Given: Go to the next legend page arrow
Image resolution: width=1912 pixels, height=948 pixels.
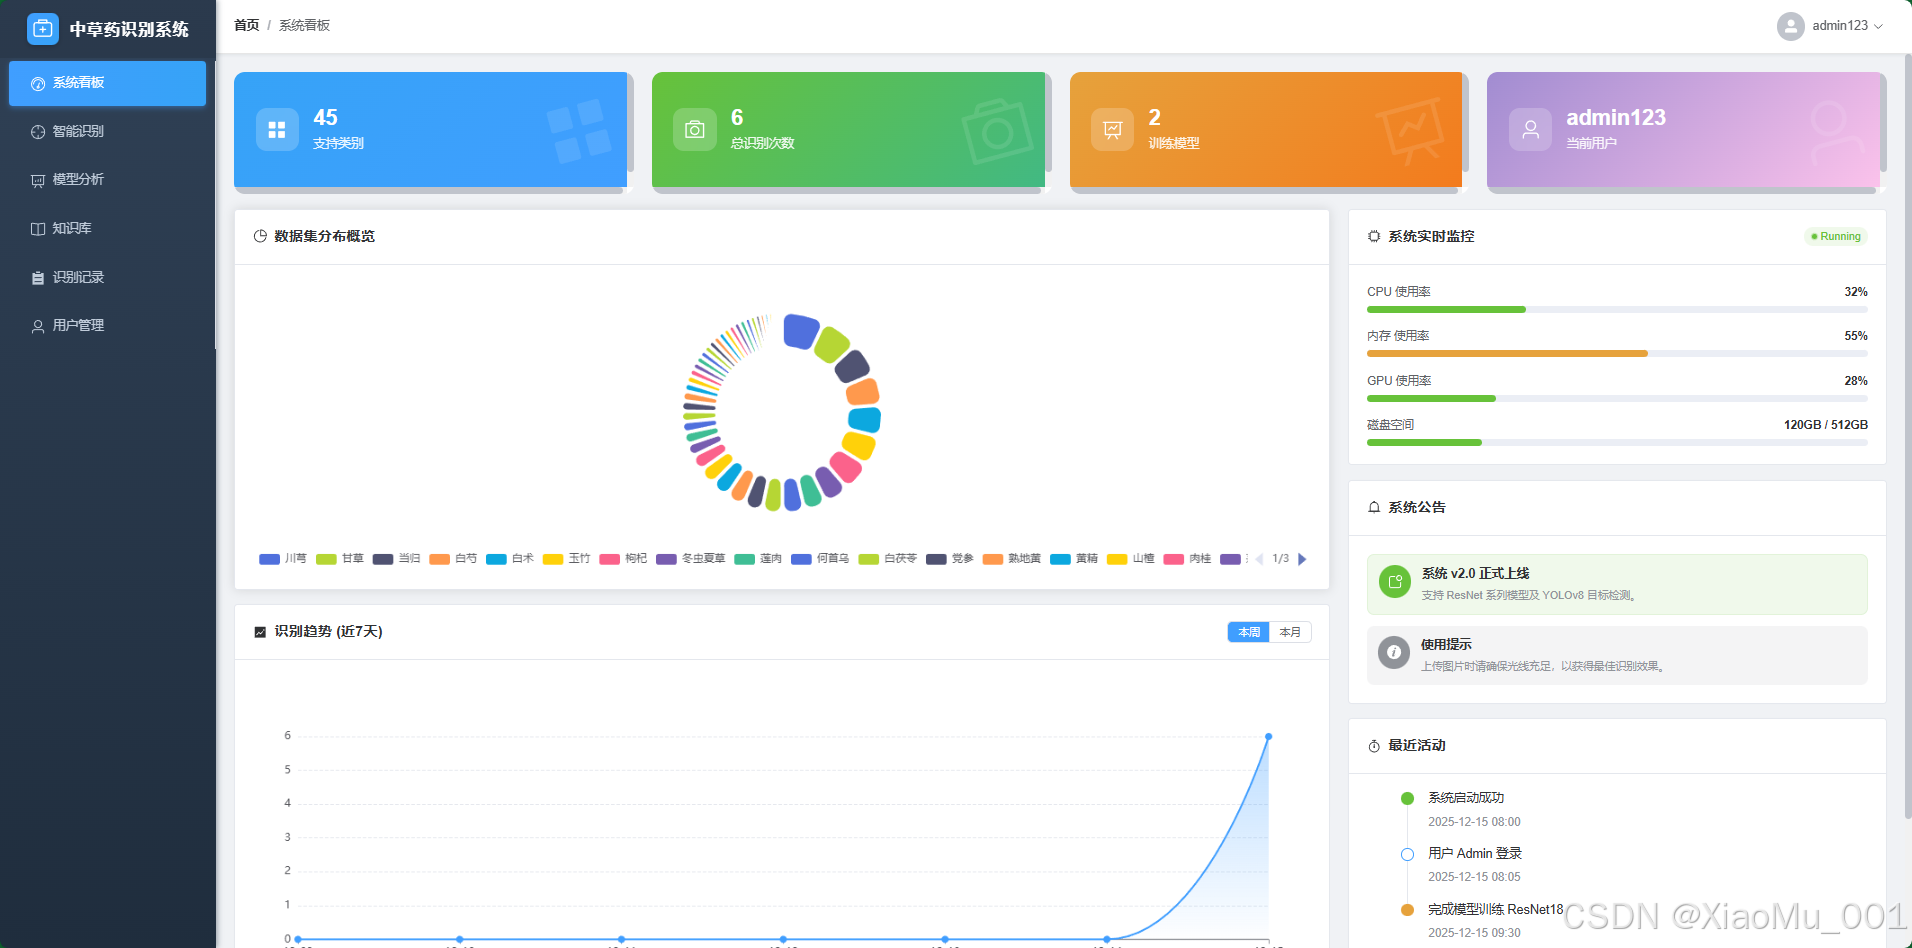Looking at the screenshot, I should click(1302, 559).
